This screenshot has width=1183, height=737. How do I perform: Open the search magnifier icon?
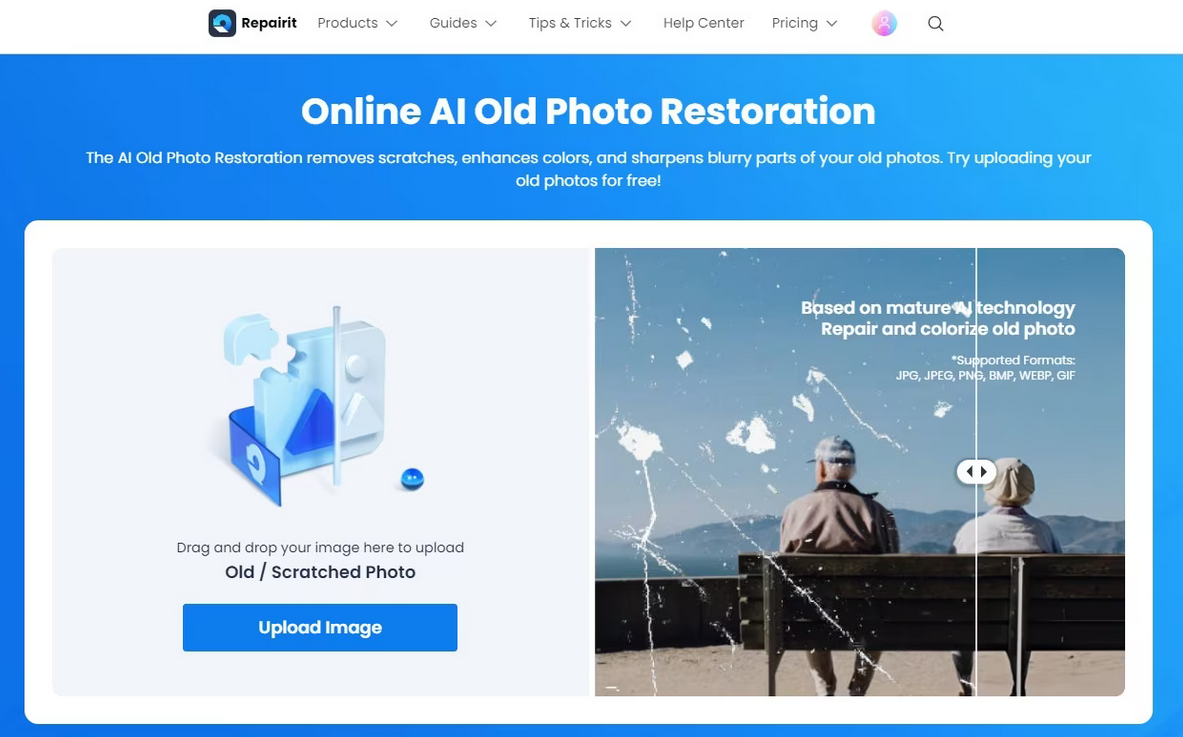(x=936, y=23)
